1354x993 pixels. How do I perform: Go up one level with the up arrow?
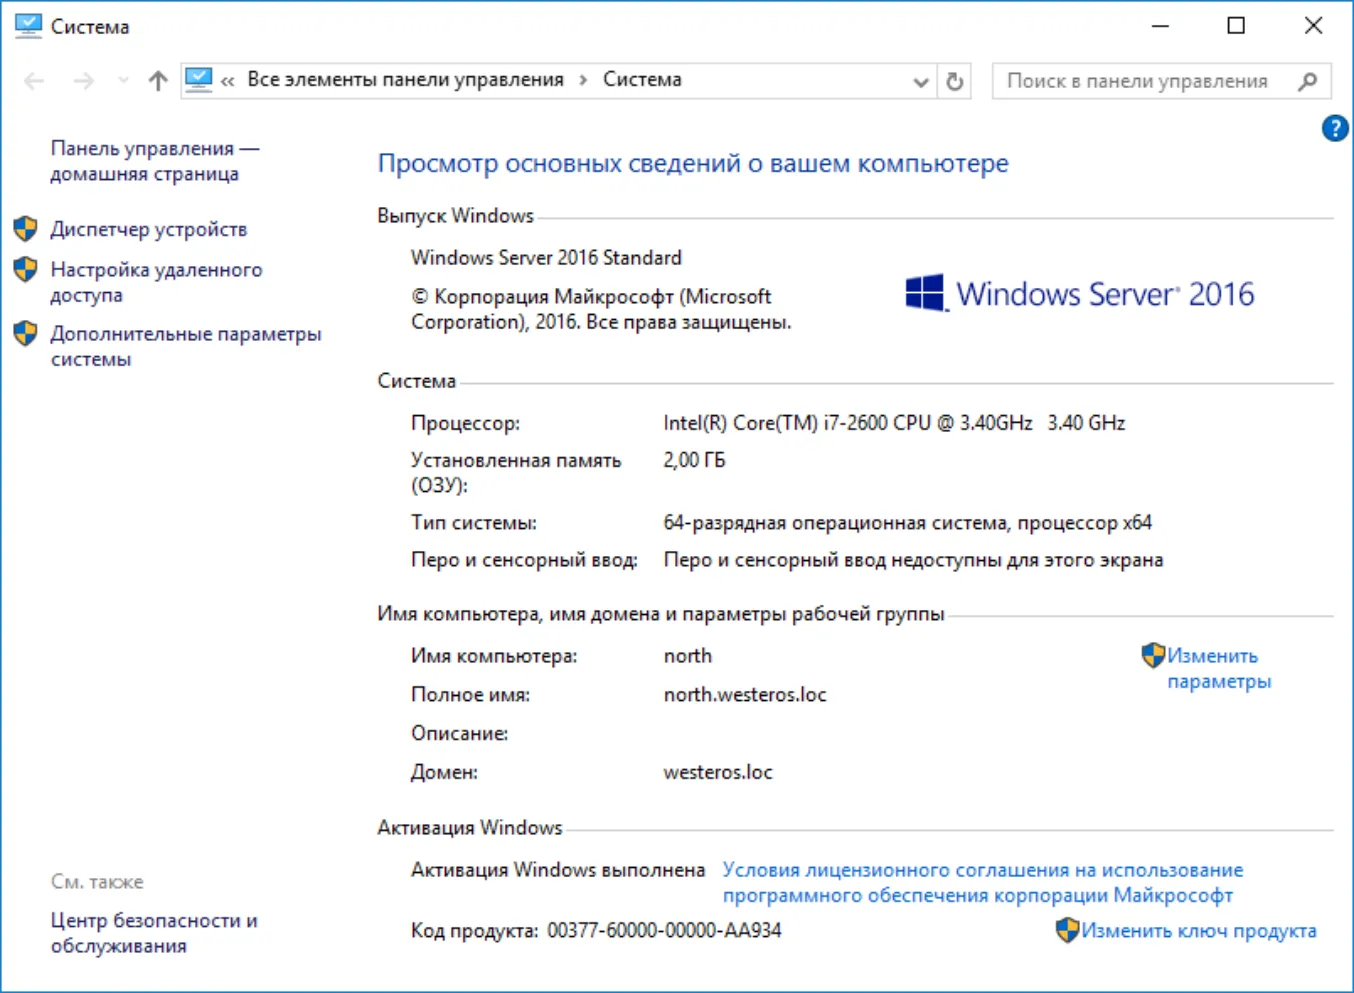coord(158,81)
